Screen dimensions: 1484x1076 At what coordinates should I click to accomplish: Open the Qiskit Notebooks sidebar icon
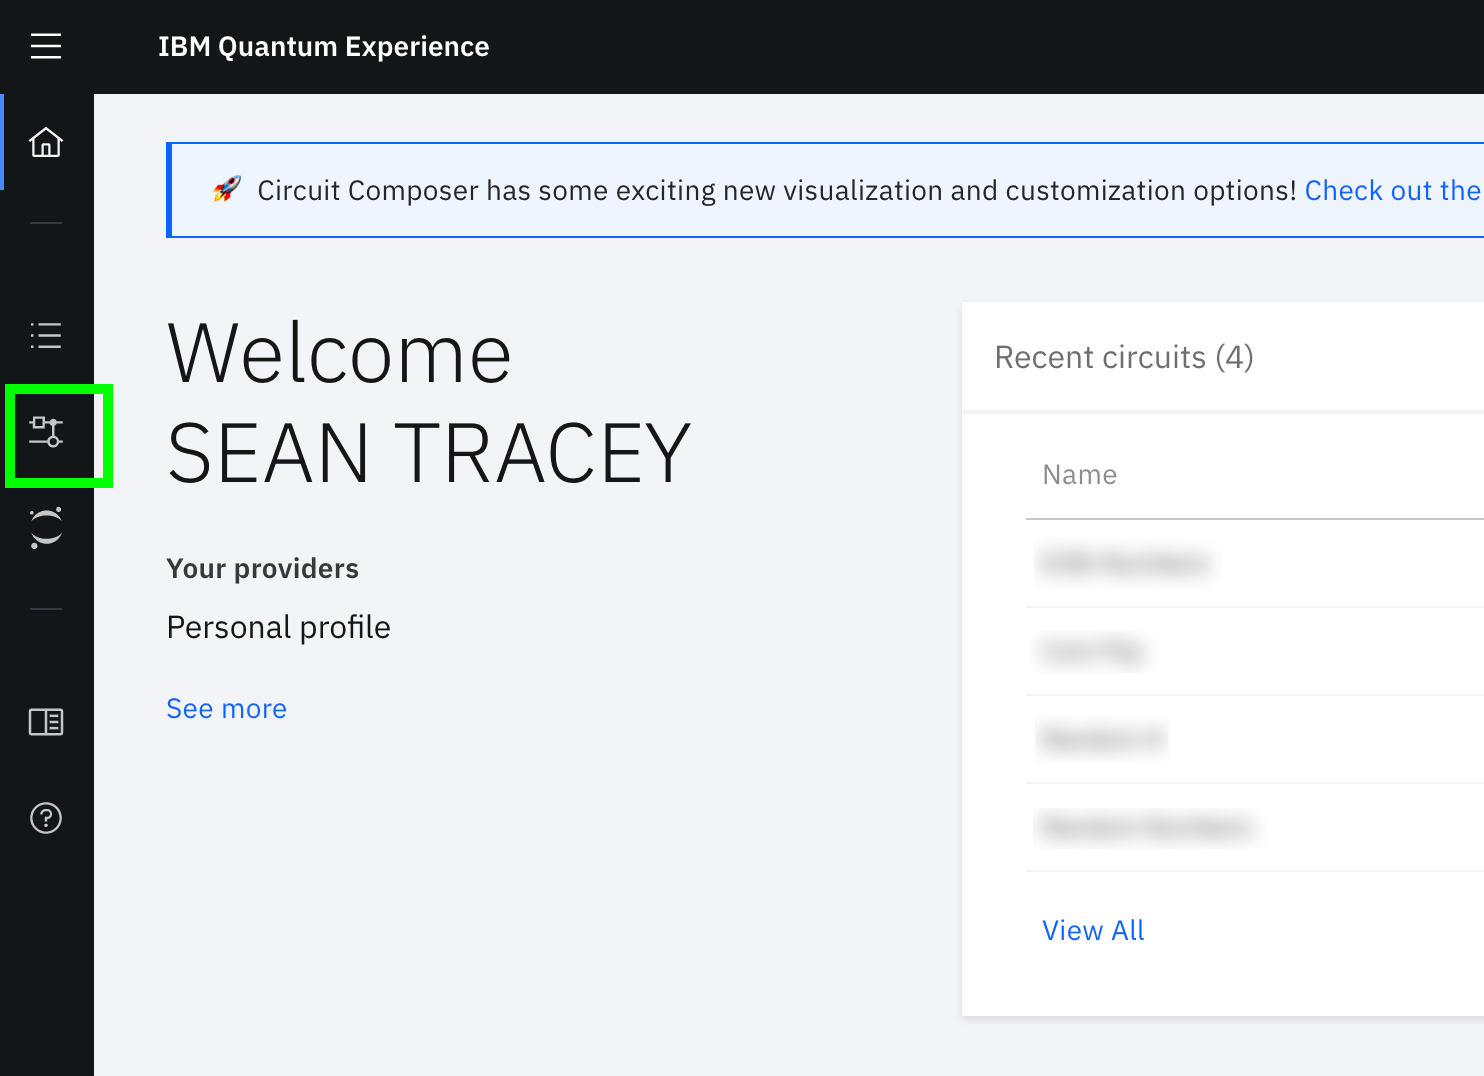tap(46, 528)
